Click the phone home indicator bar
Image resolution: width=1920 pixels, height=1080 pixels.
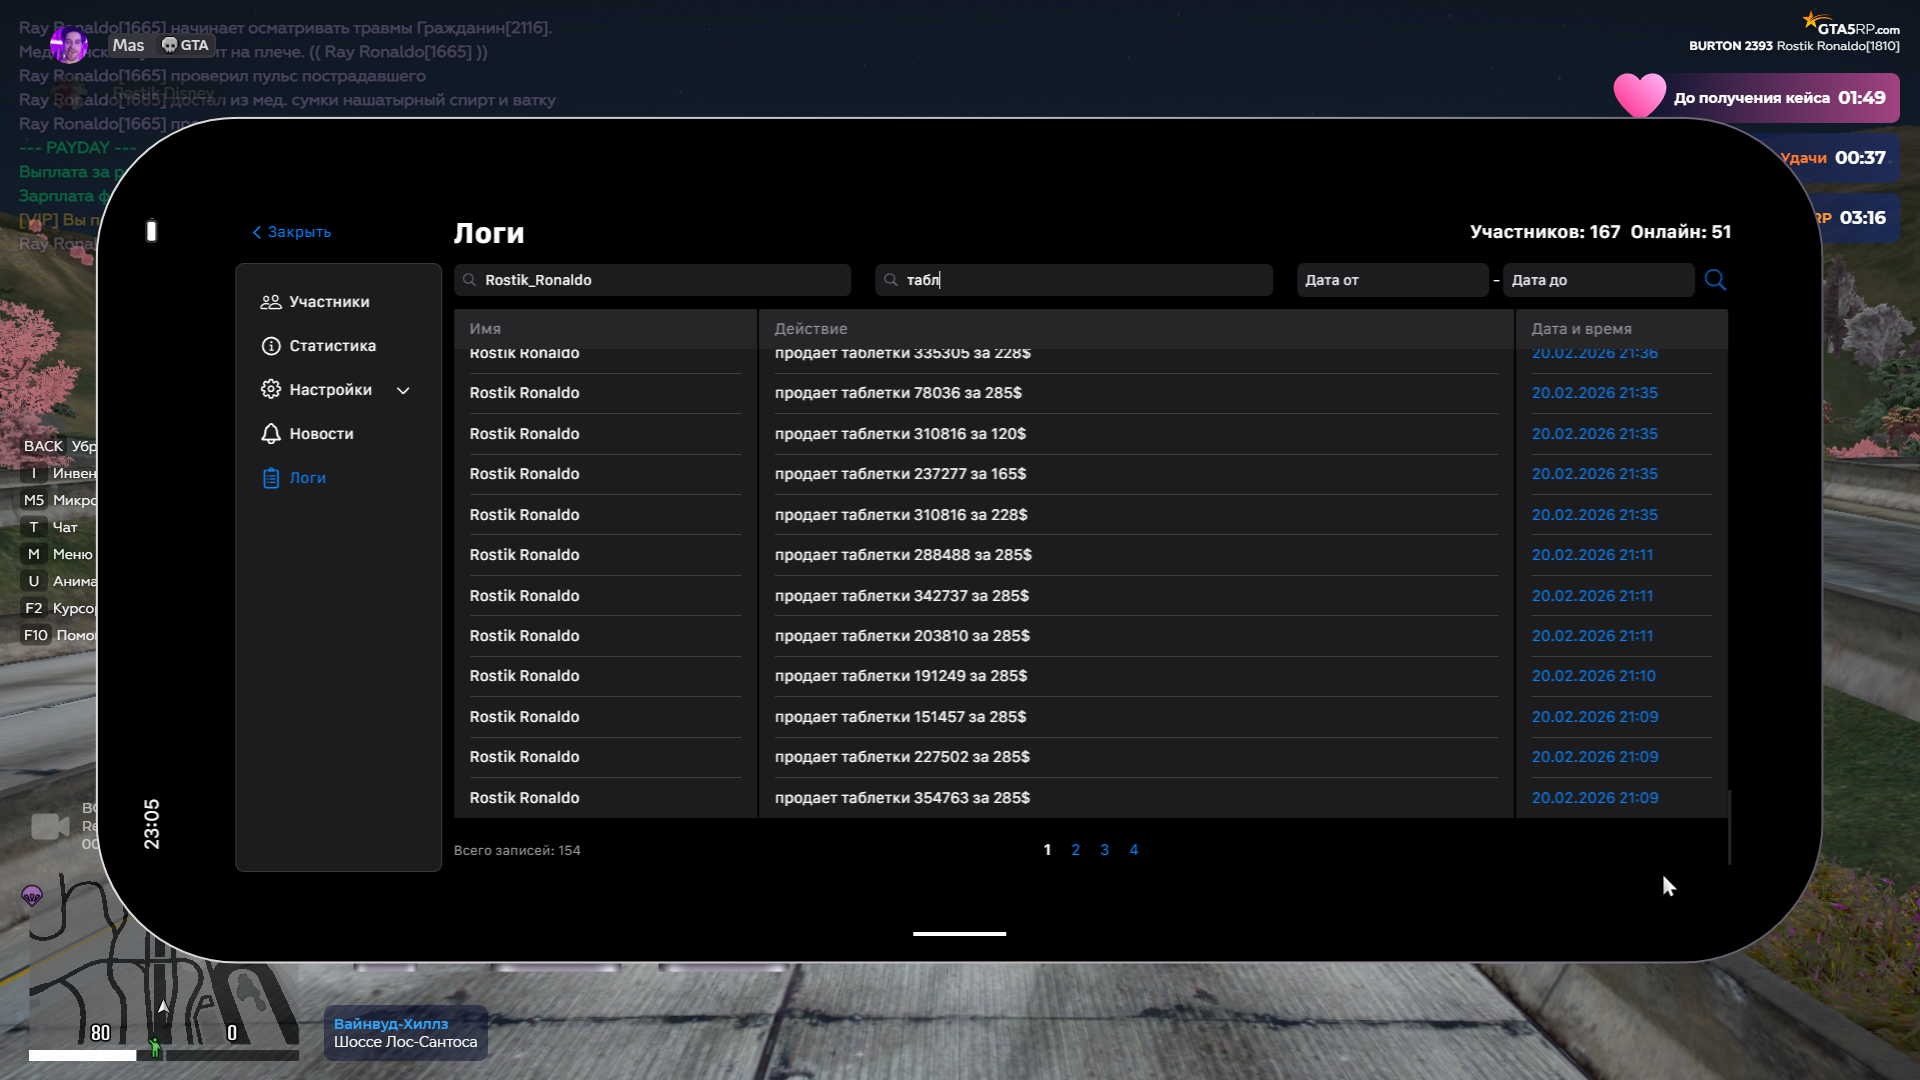pyautogui.click(x=959, y=934)
